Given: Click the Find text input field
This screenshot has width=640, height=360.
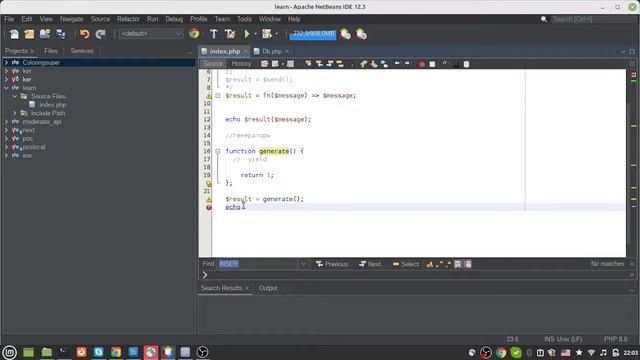Looking at the screenshot, I should (x=259, y=264).
